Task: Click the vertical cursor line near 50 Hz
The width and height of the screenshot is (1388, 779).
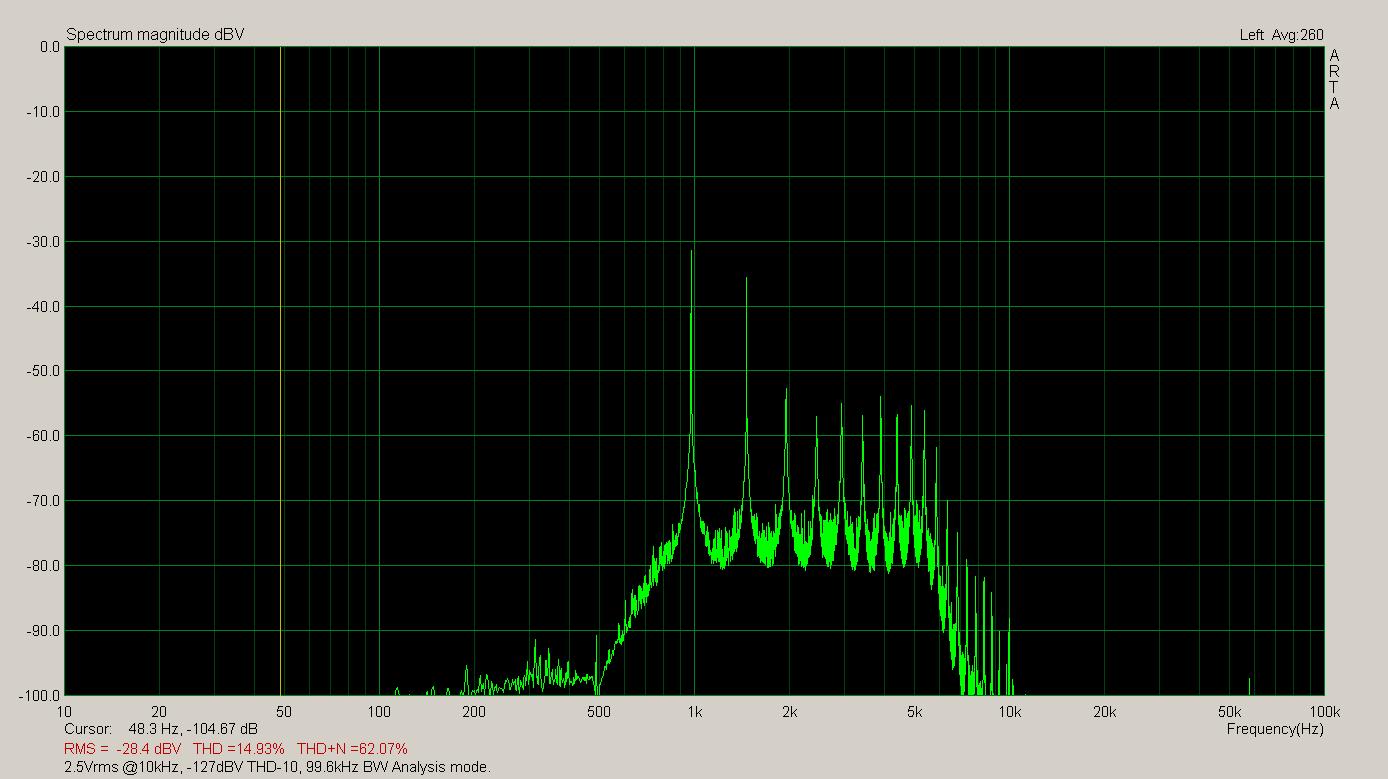Action: (280, 370)
